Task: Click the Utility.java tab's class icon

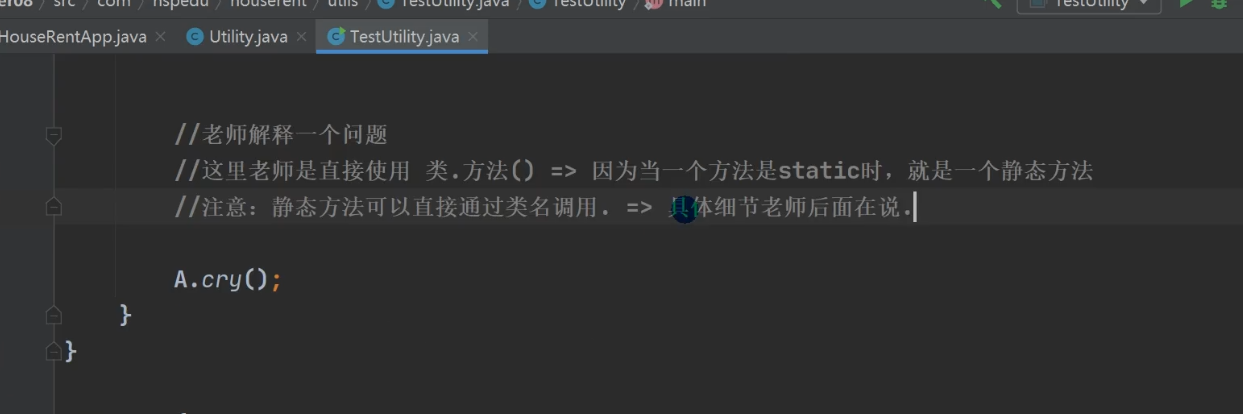Action: tap(195, 37)
